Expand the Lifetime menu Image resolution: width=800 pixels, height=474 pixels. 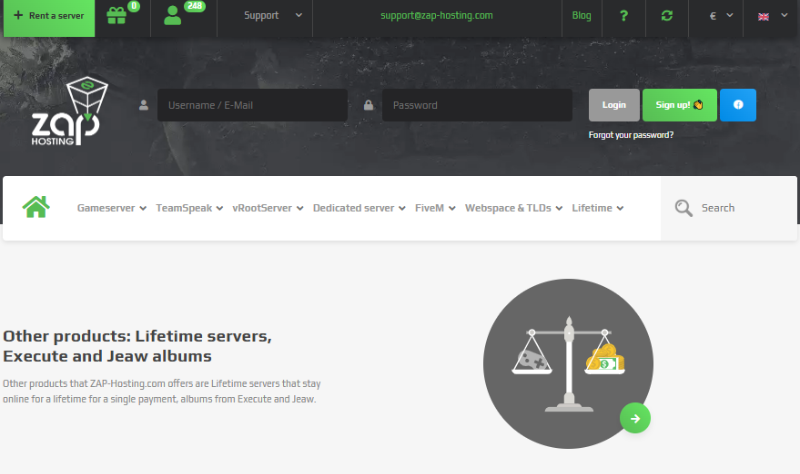597,208
